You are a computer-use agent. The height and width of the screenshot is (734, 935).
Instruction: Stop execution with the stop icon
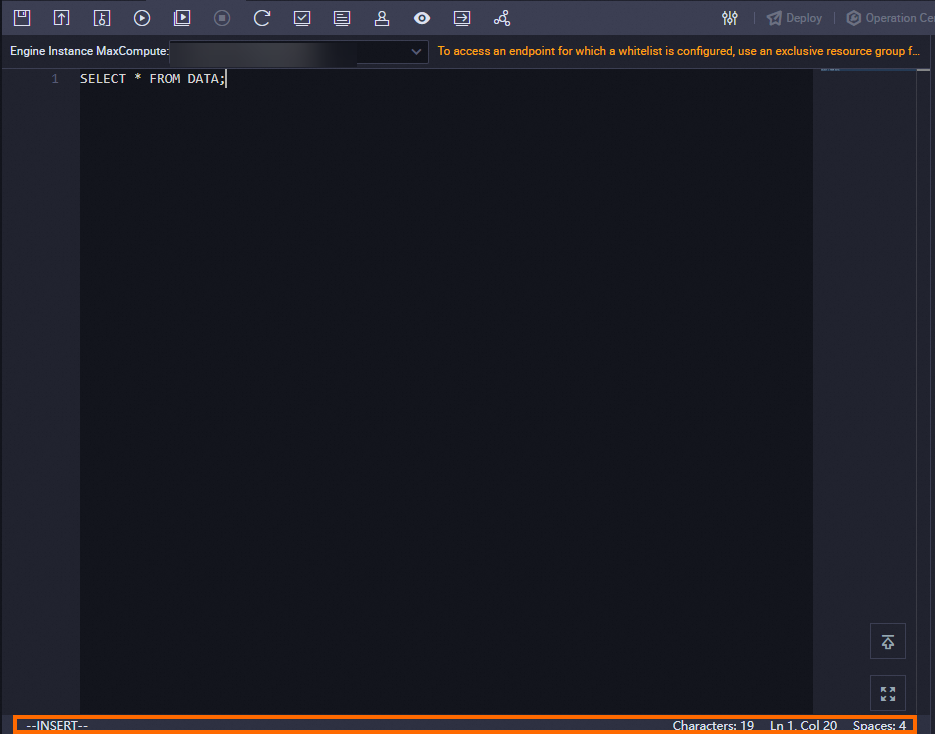pyautogui.click(x=222, y=18)
